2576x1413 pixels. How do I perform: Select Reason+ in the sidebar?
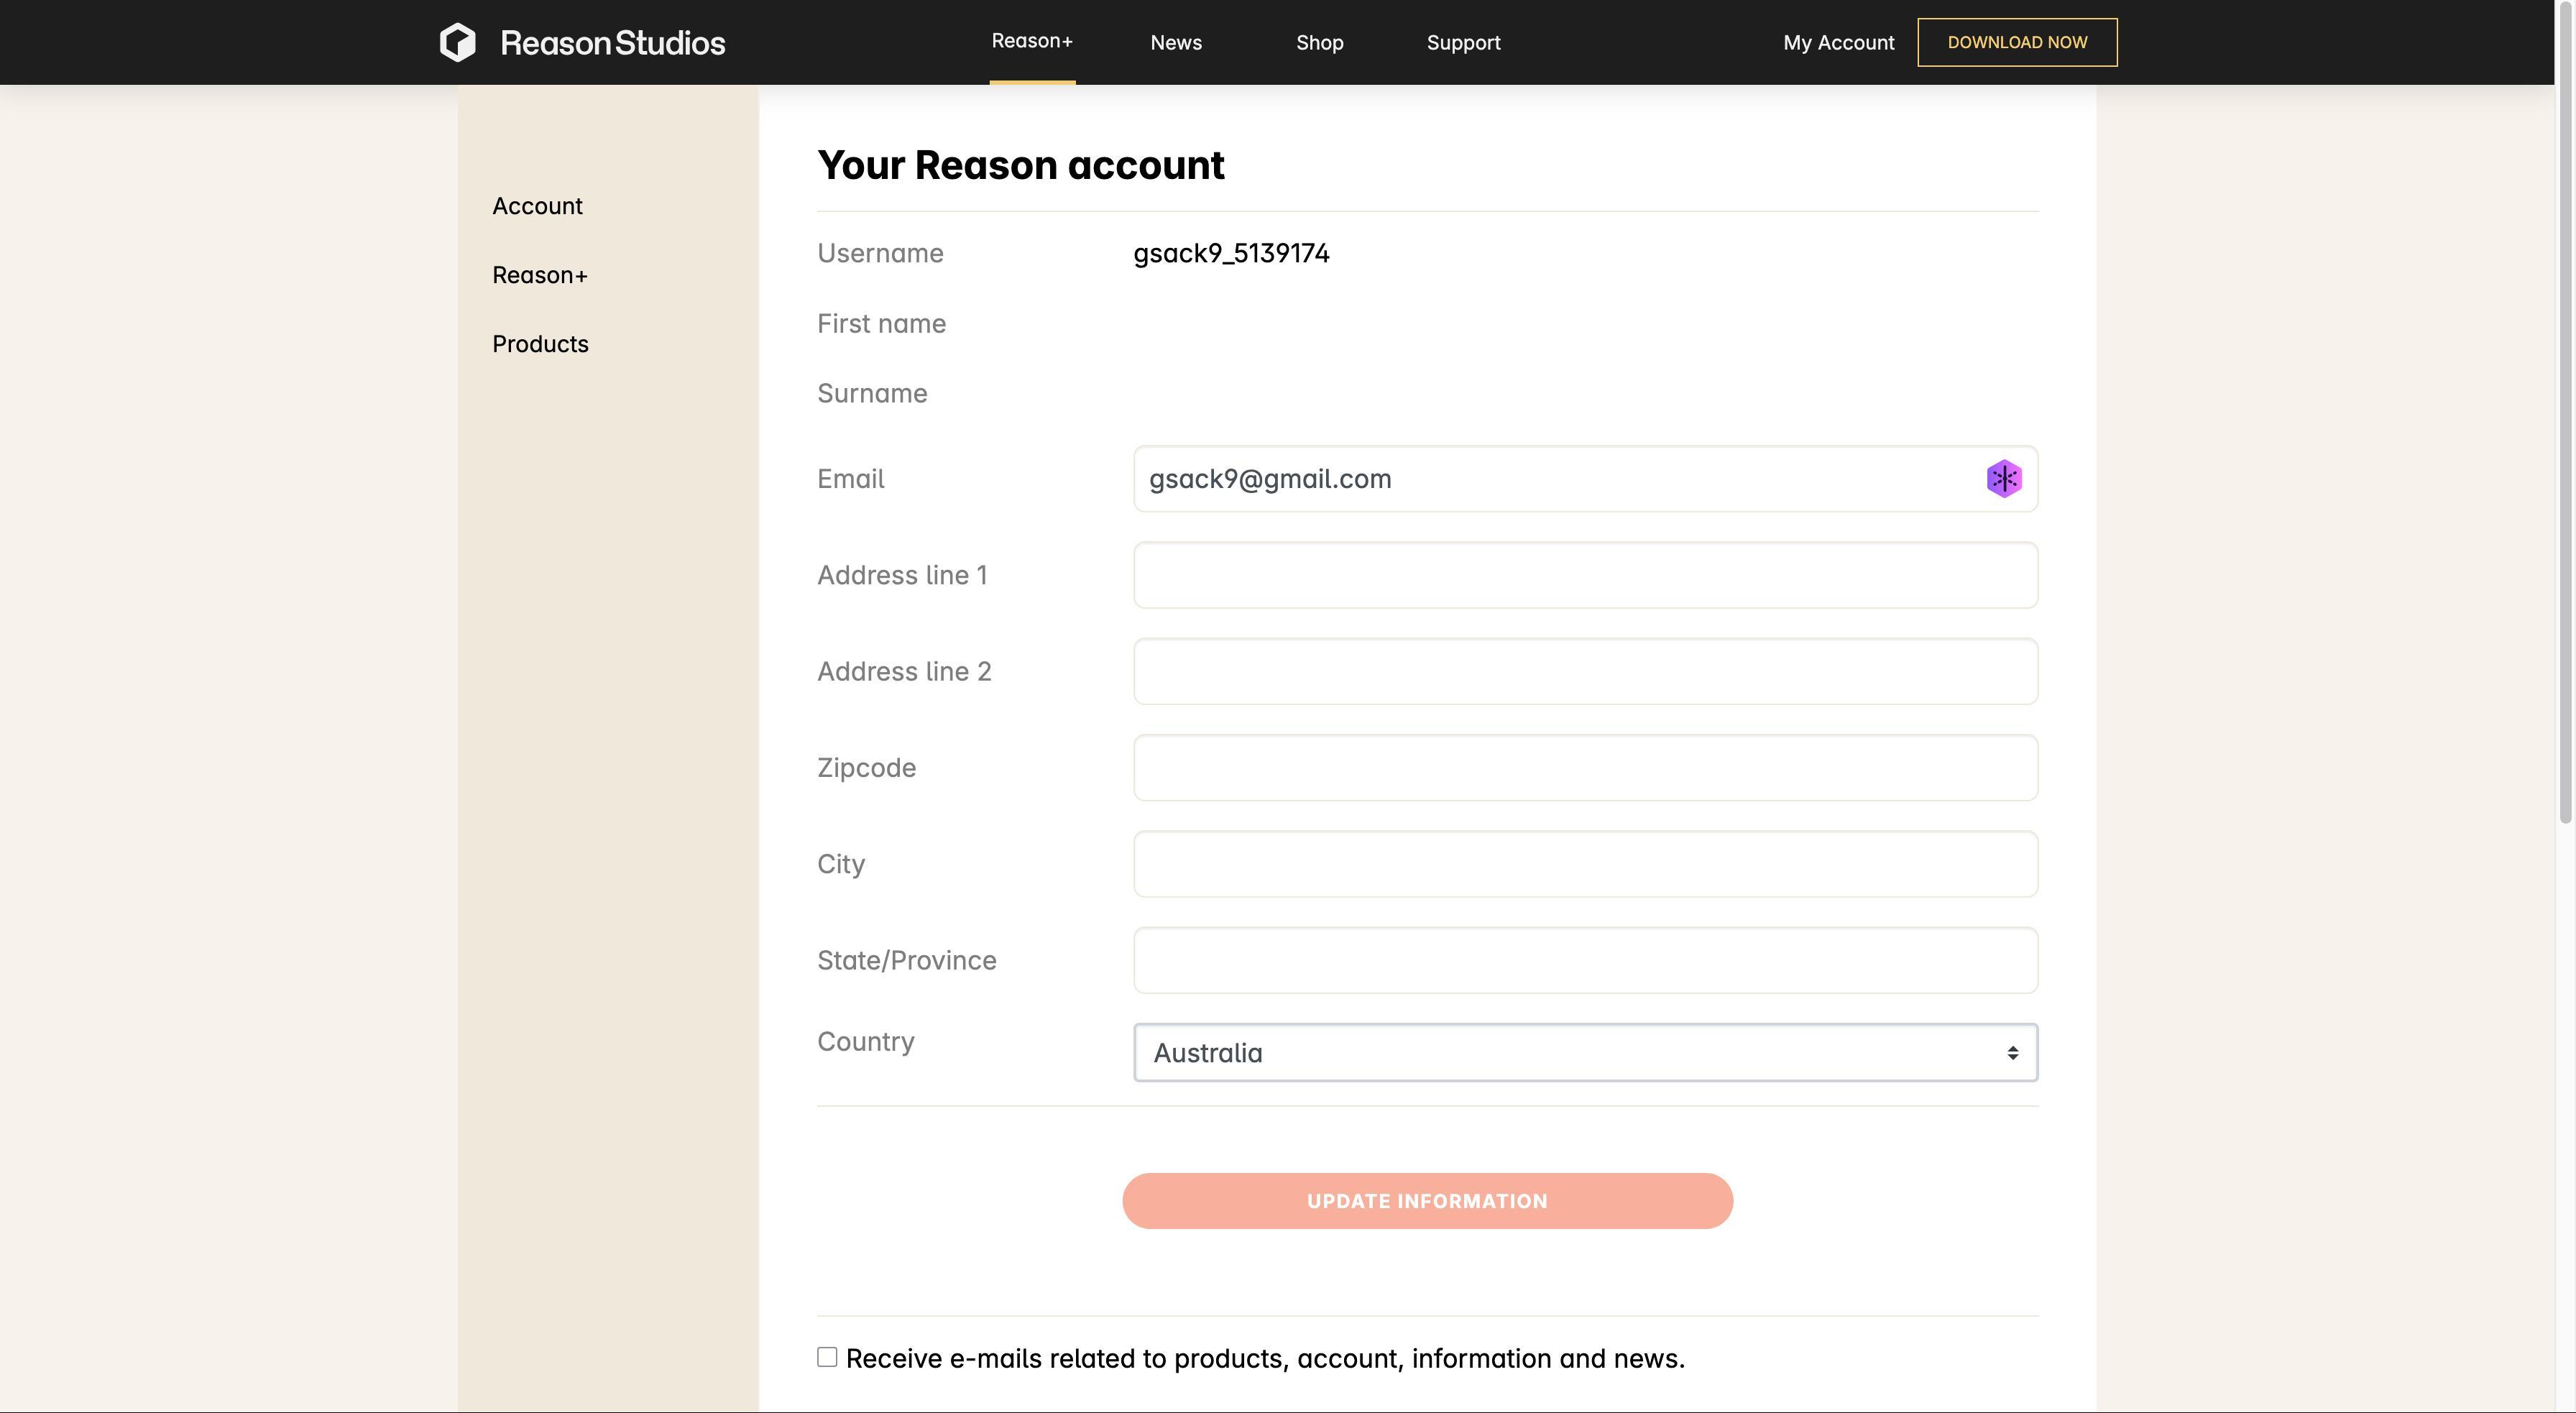pos(540,274)
